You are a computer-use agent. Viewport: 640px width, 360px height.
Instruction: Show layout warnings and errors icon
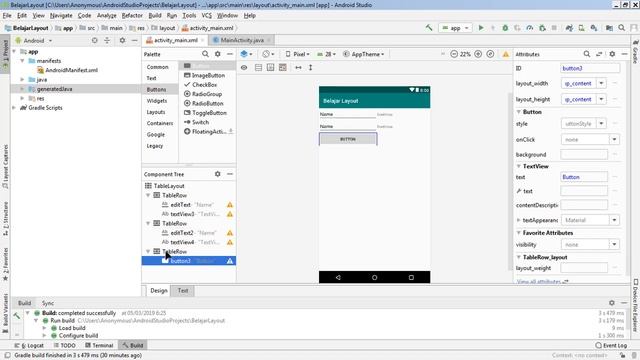[506, 54]
